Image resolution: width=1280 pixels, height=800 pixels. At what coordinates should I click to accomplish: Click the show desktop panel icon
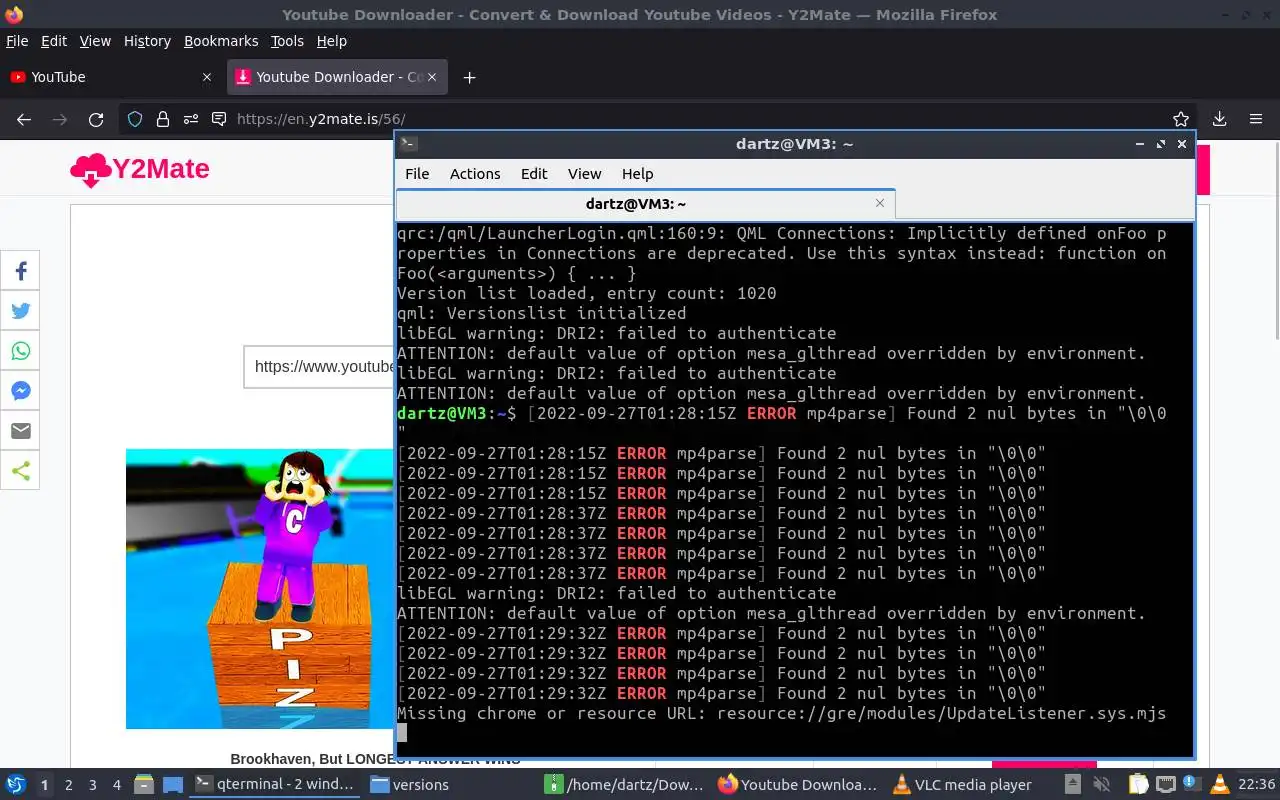172,785
